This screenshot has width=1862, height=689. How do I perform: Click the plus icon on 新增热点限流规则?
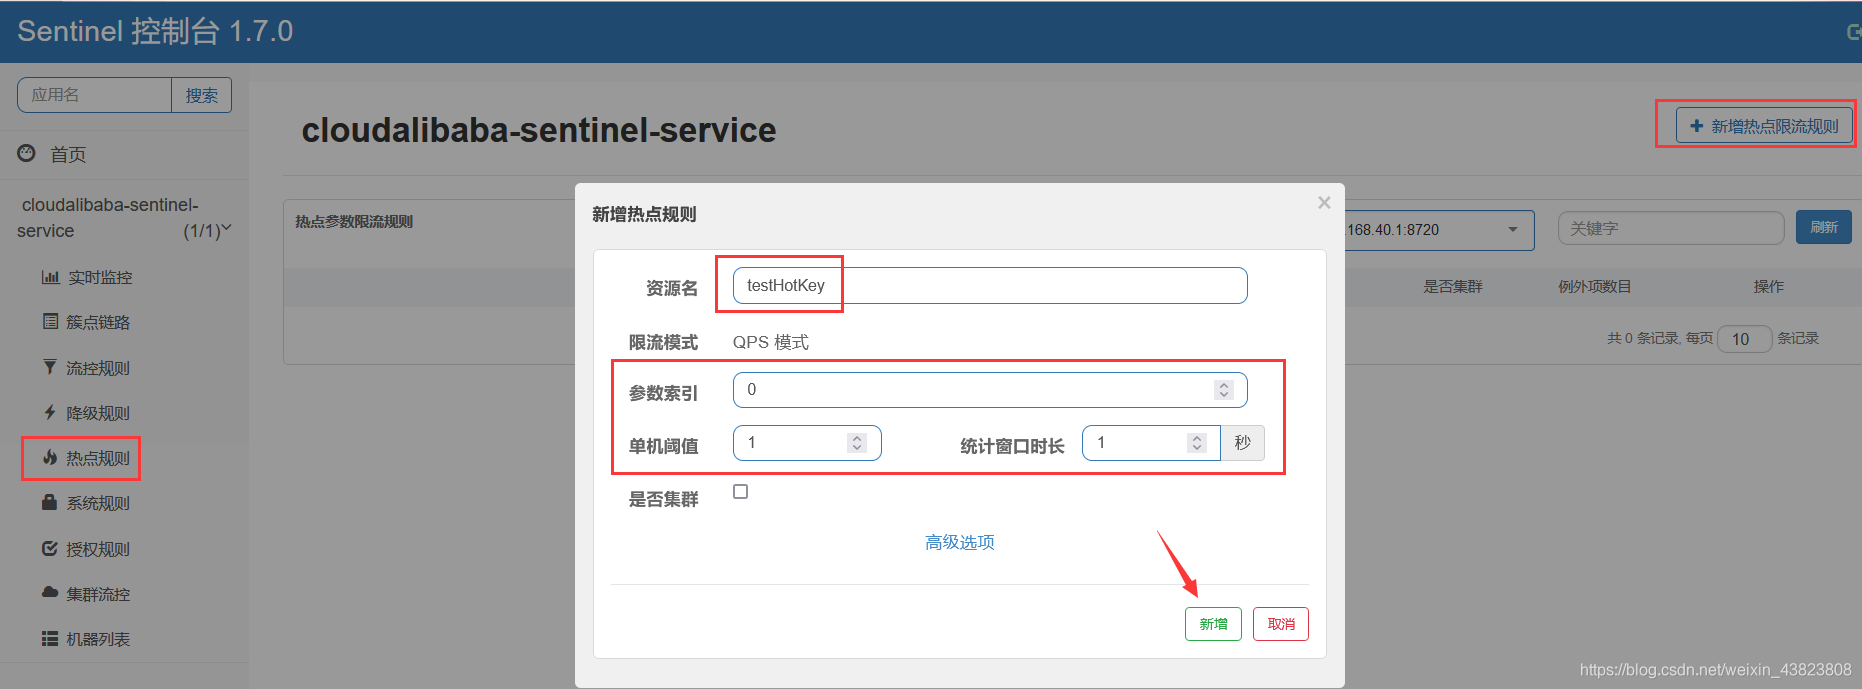(1696, 126)
